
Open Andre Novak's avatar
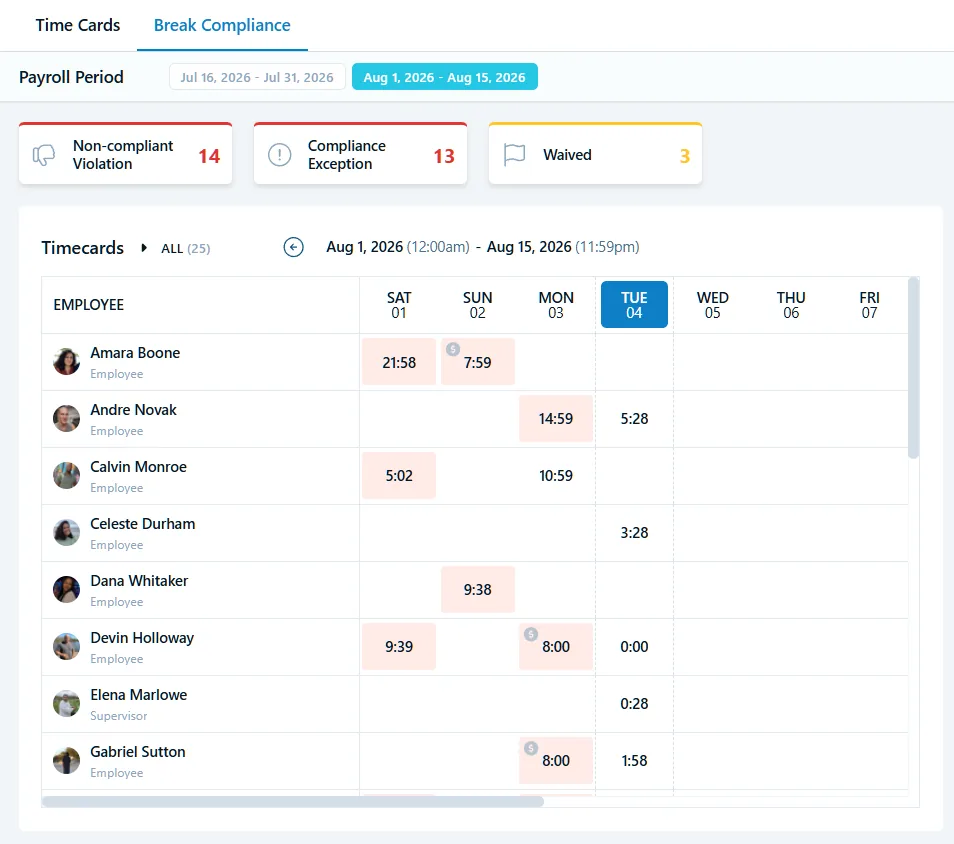click(x=66, y=419)
